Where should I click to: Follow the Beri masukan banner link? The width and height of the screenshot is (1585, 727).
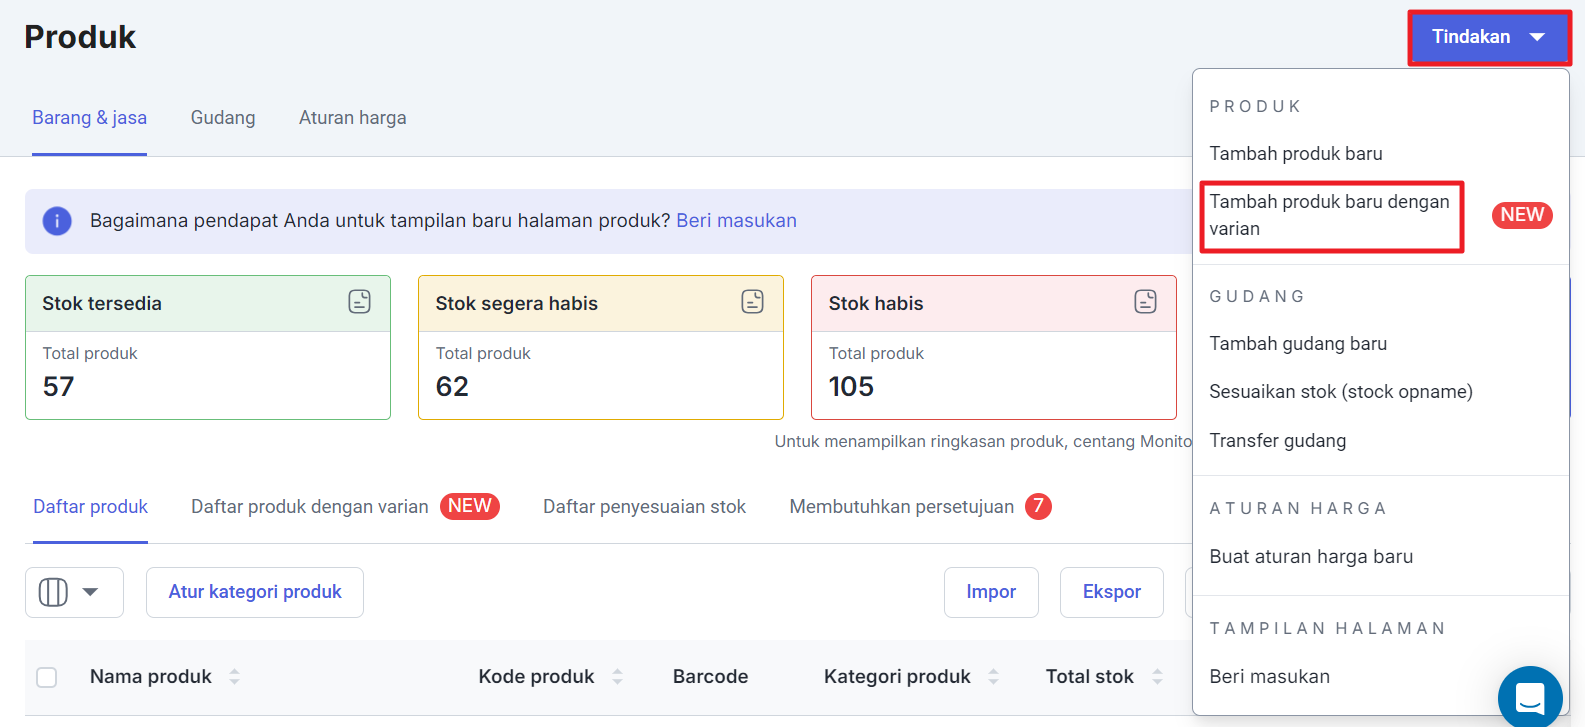tap(736, 221)
